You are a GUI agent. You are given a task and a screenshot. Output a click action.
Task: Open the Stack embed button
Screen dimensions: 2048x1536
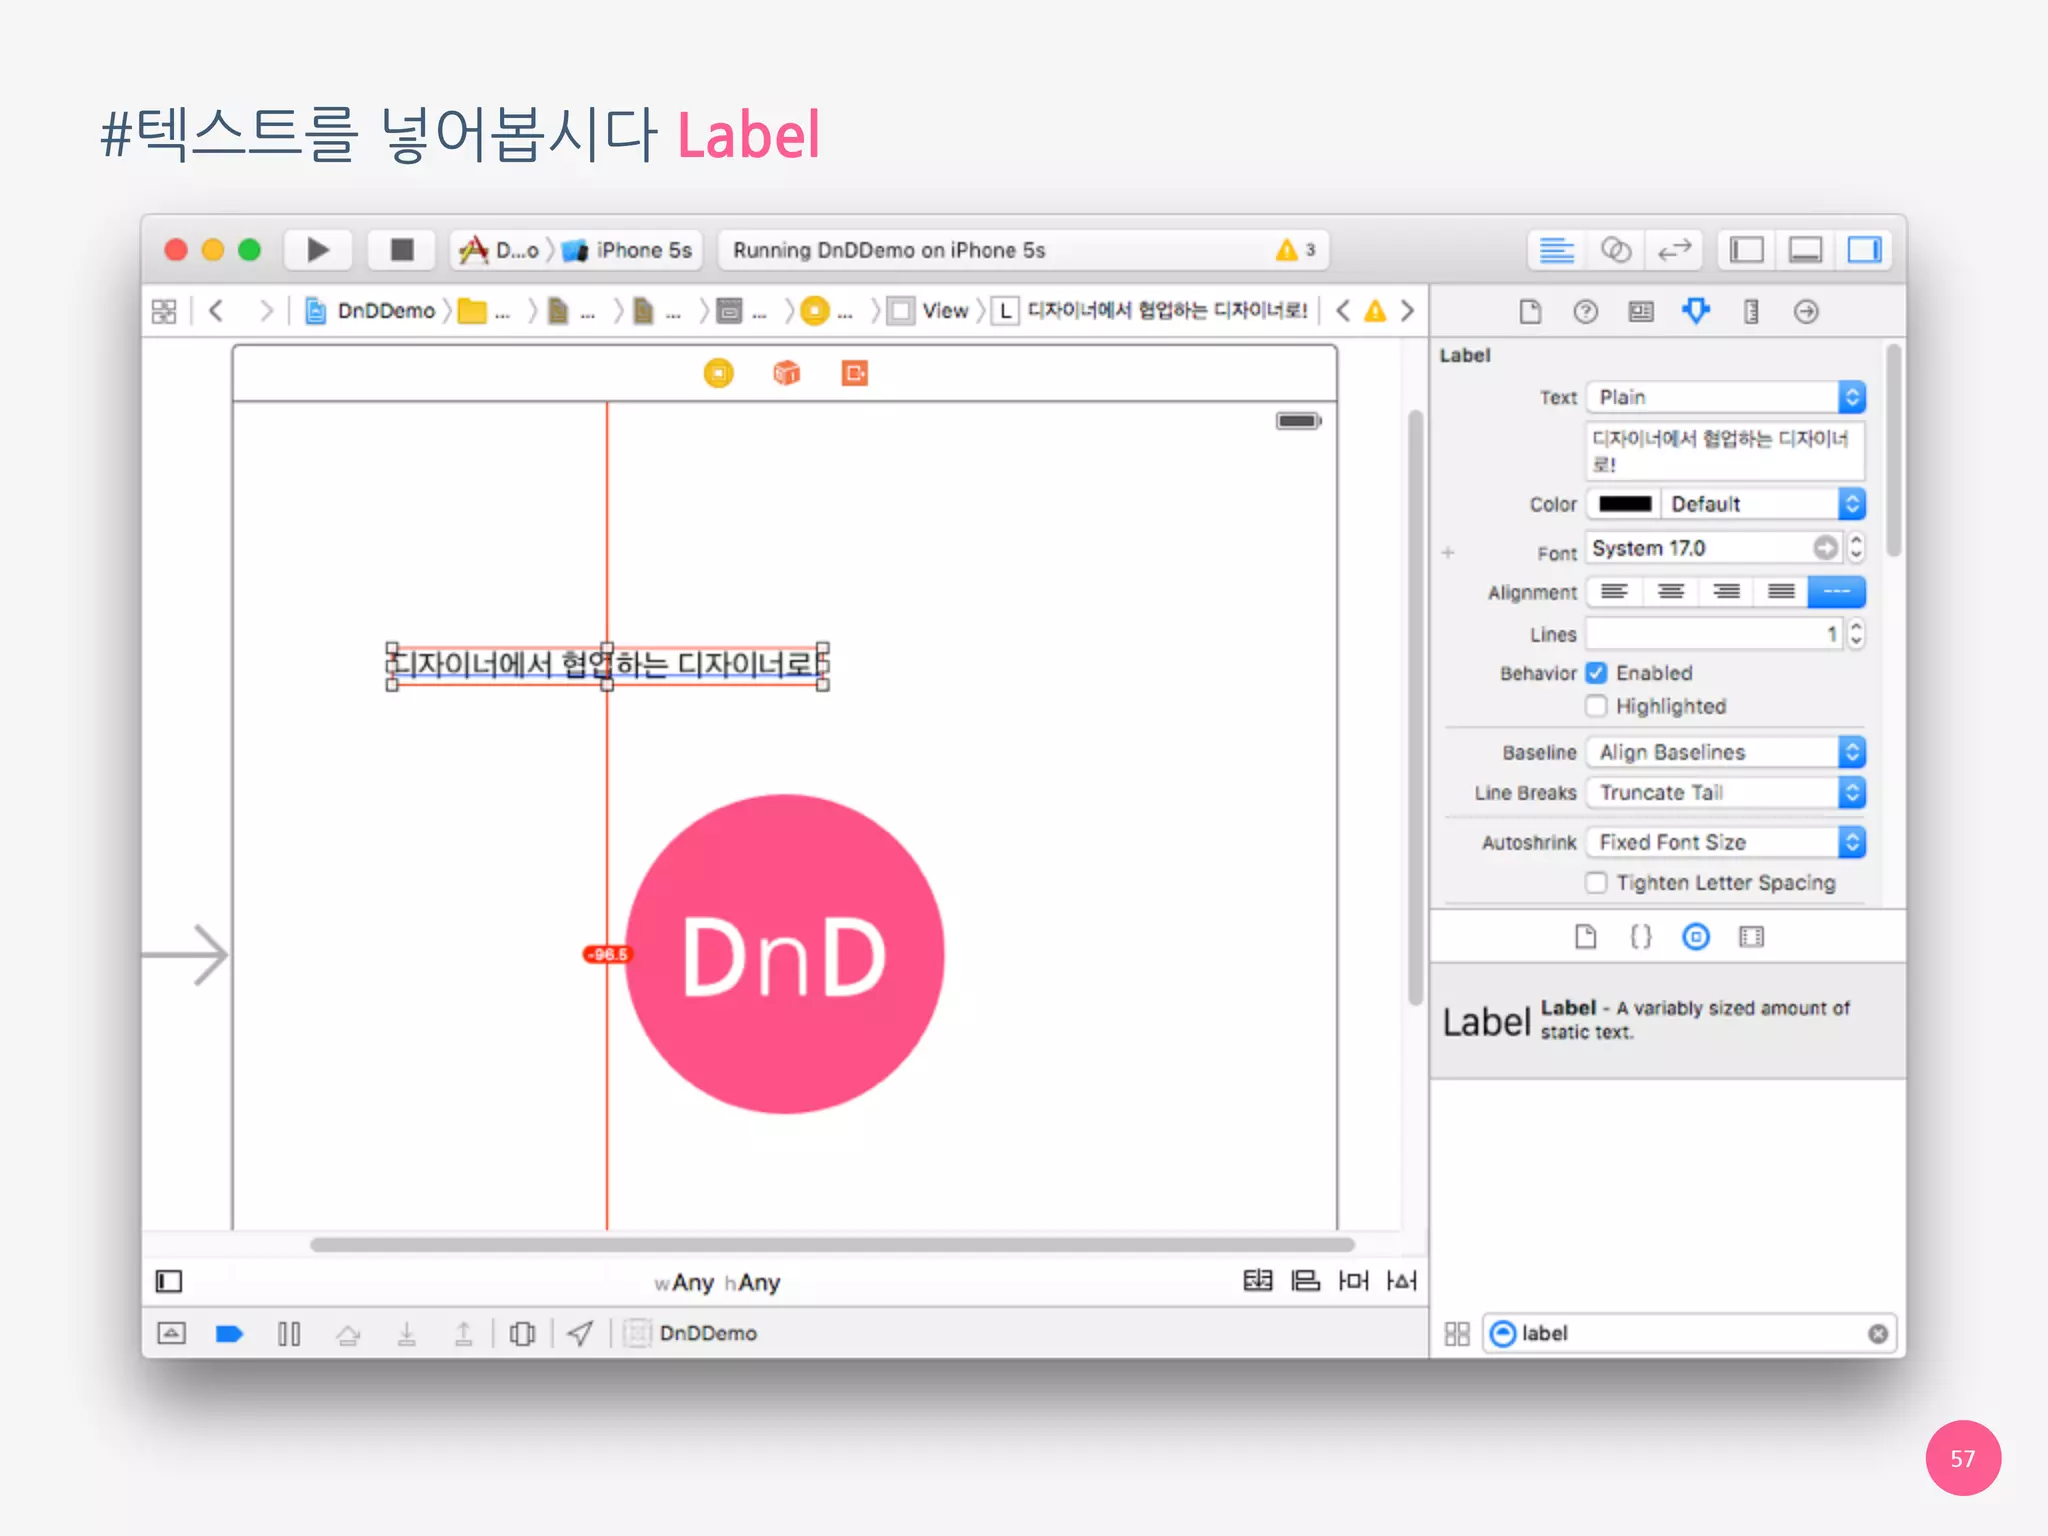pos(1258,1281)
